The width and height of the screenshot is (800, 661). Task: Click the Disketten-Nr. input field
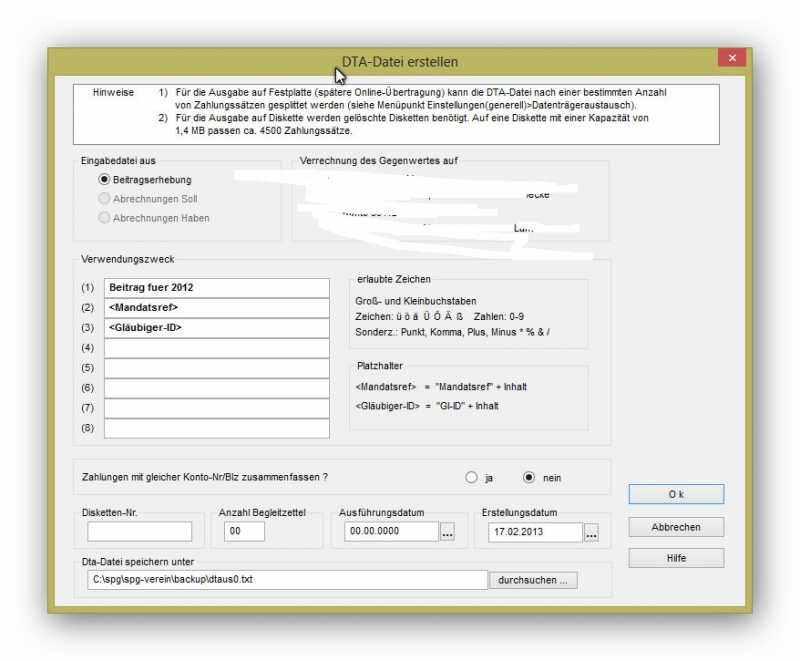pos(139,532)
